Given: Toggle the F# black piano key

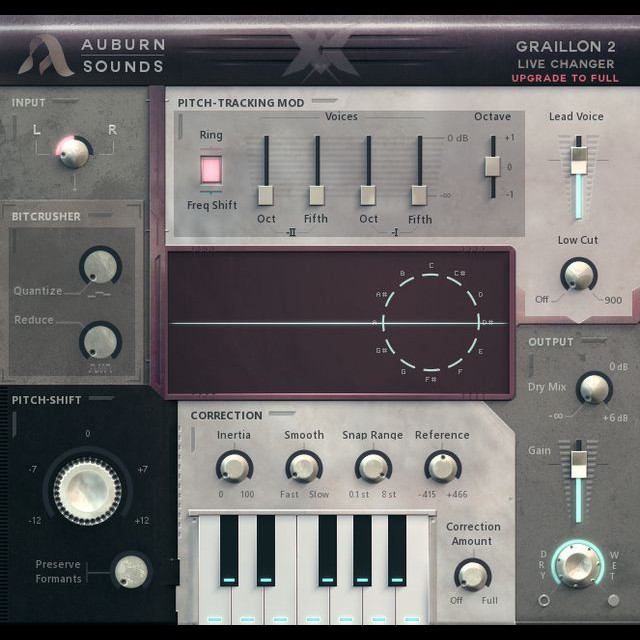Looking at the screenshot, I should click(x=328, y=550).
